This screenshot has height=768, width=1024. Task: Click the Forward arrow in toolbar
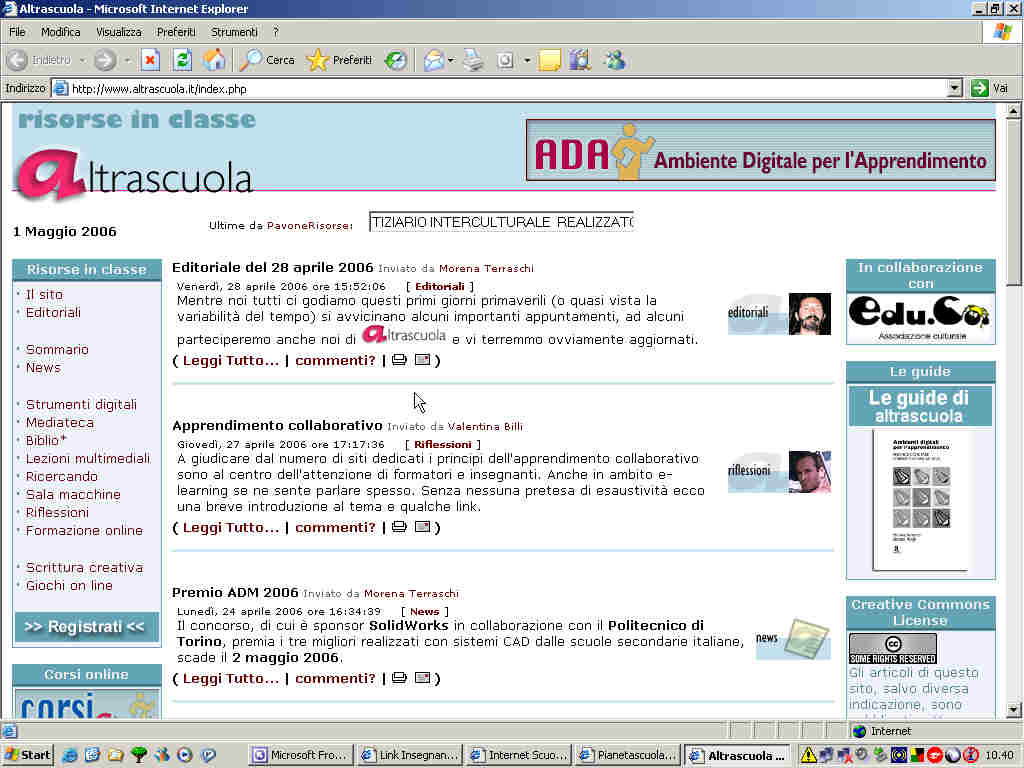104,60
